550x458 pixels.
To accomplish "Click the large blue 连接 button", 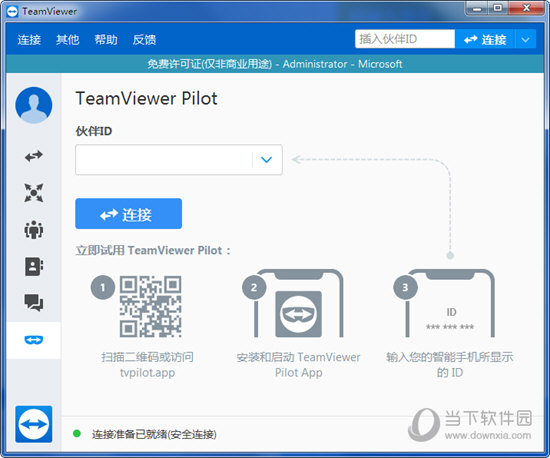I will [128, 214].
